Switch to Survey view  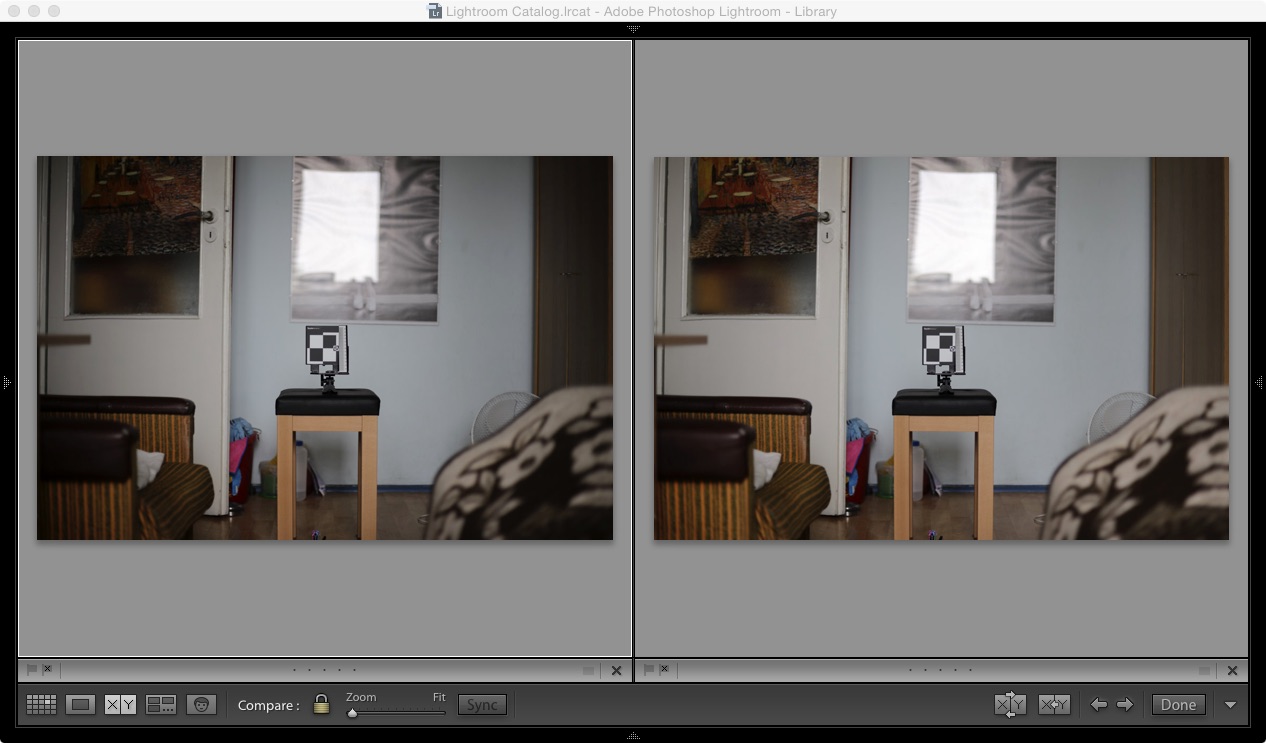pos(161,705)
